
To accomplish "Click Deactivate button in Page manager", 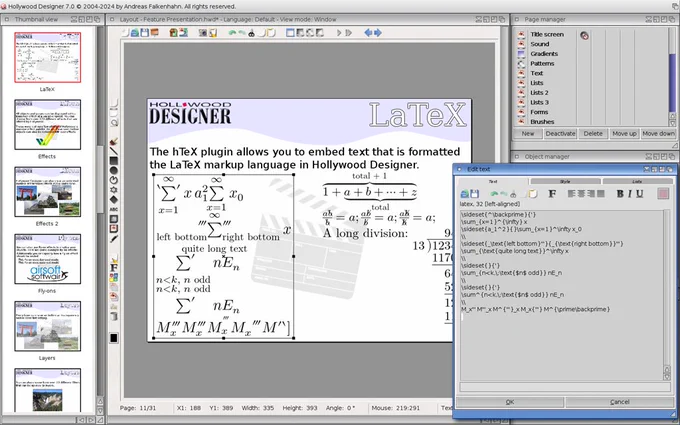I will (560, 134).
